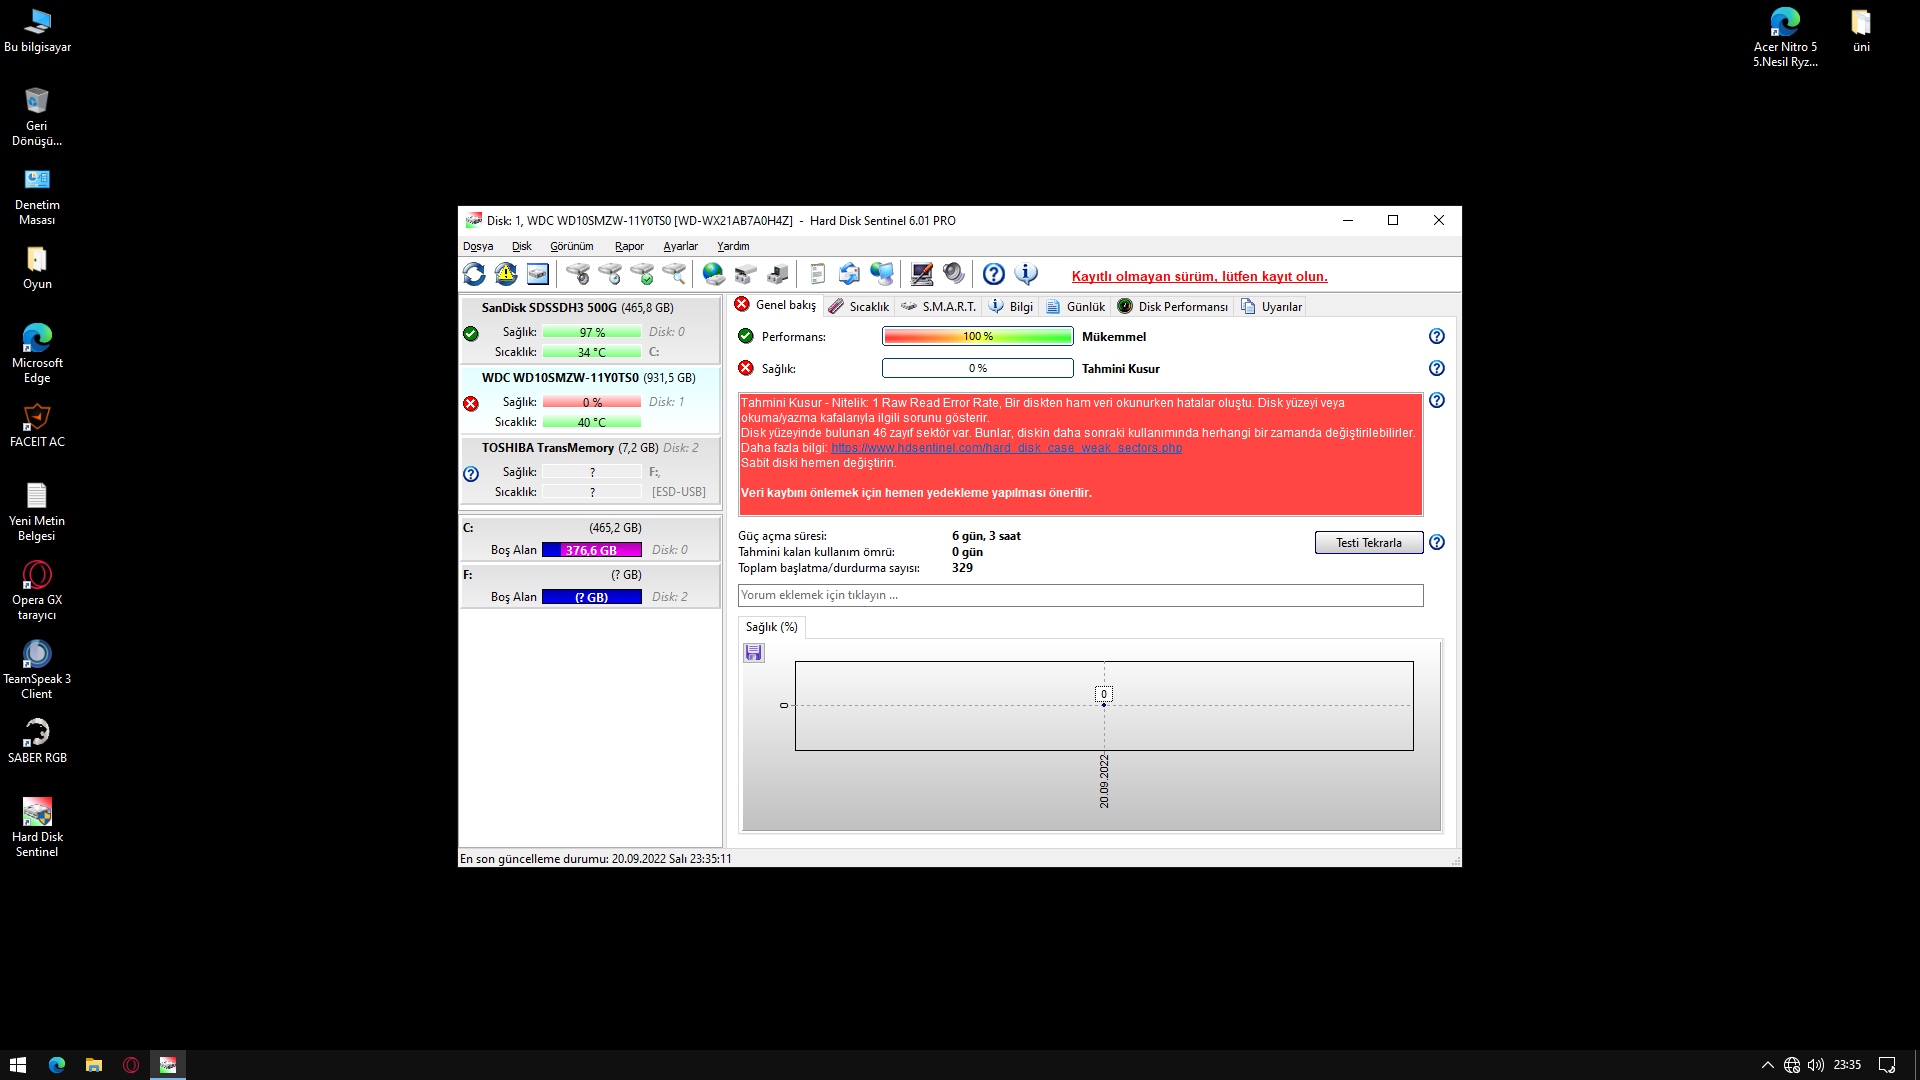The image size is (1920, 1080).
Task: Open Hard Disk Sentinel desktop shortcut
Action: coord(37,827)
